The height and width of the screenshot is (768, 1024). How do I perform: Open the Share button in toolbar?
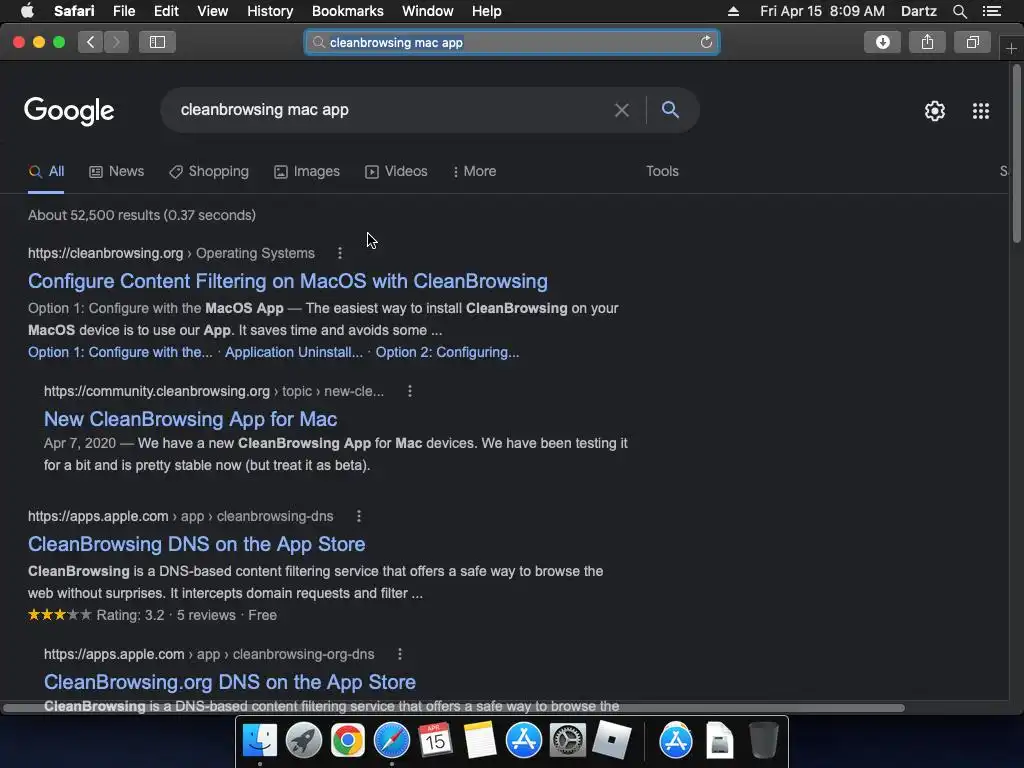(x=927, y=42)
